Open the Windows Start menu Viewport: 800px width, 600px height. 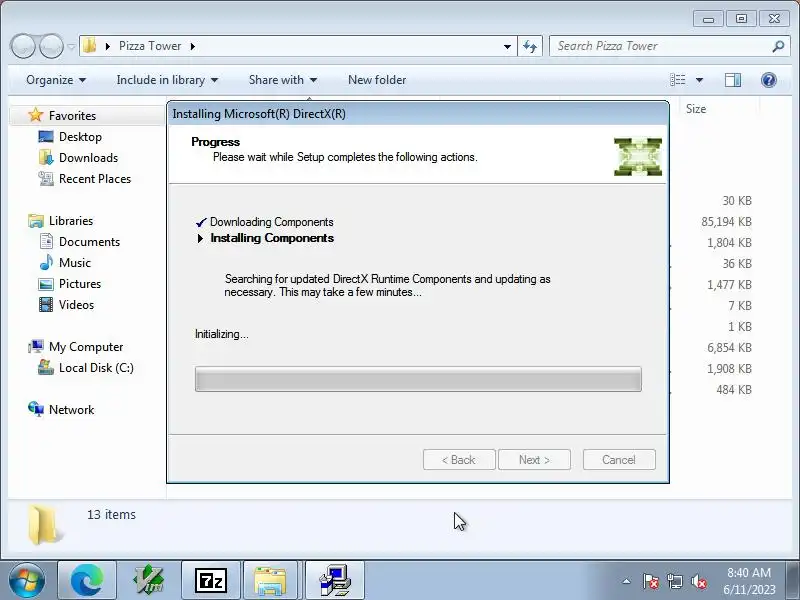click(27, 581)
